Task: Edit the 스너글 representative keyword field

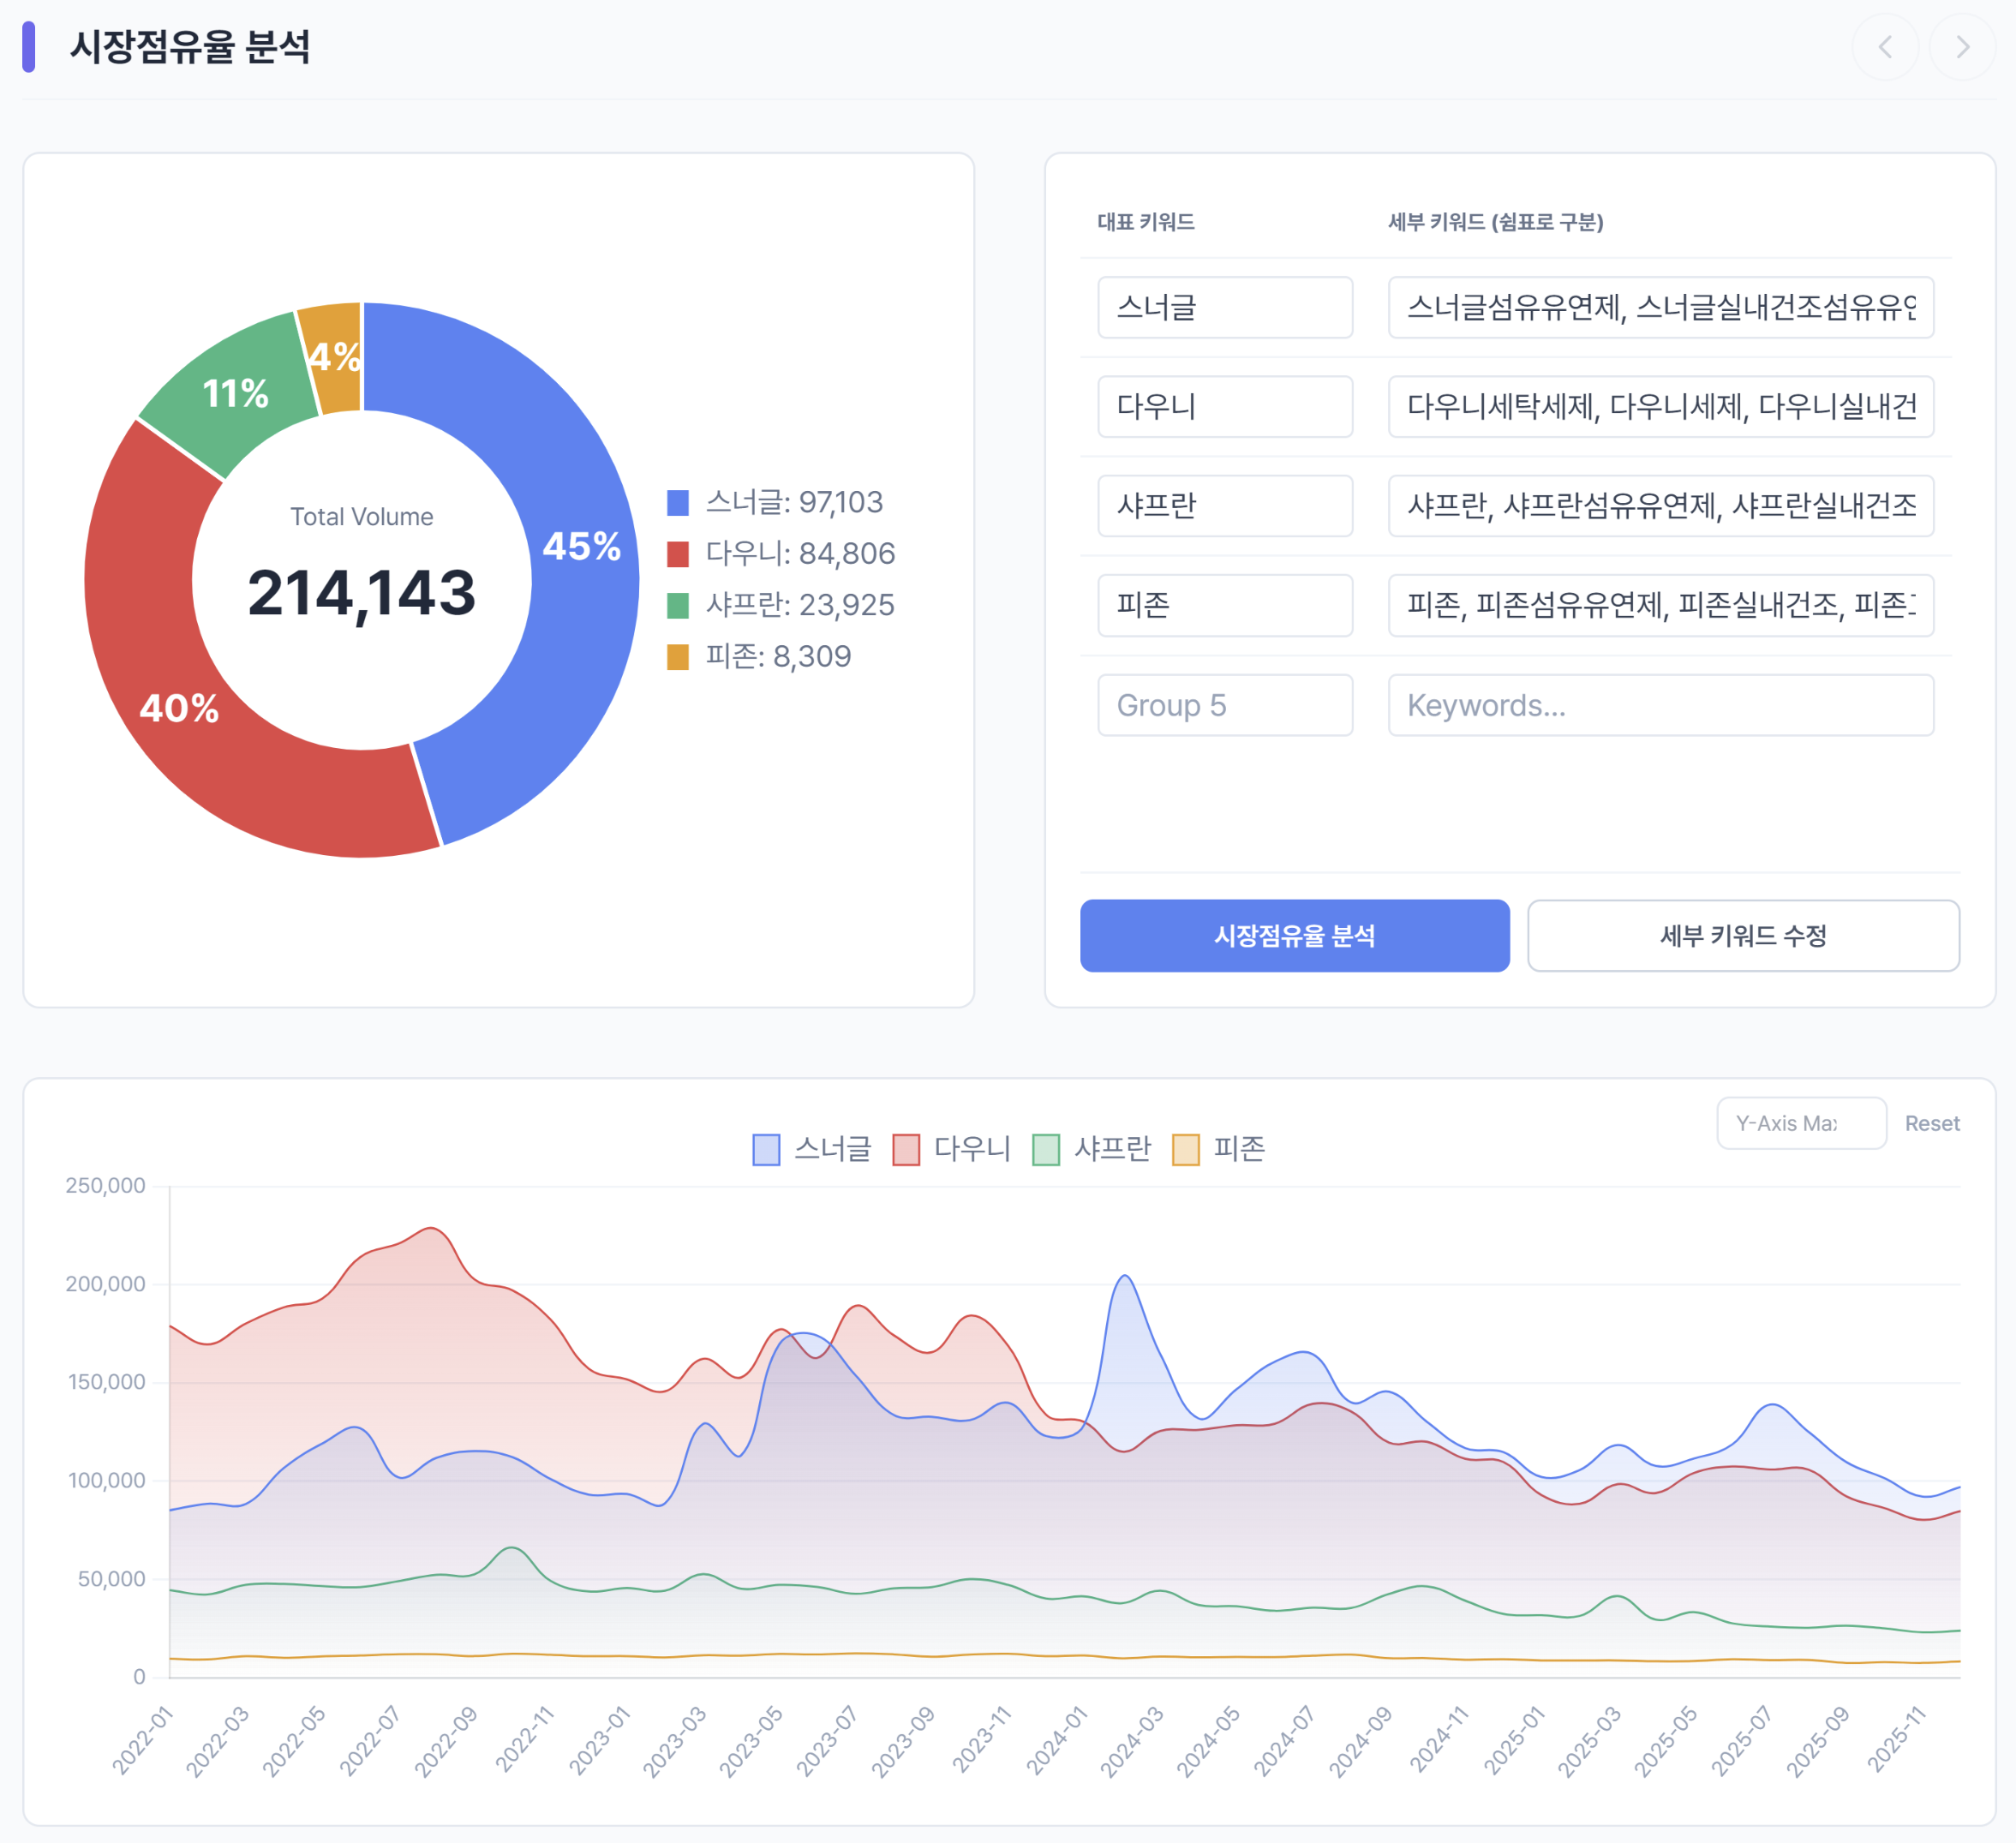Action: (x=1225, y=307)
